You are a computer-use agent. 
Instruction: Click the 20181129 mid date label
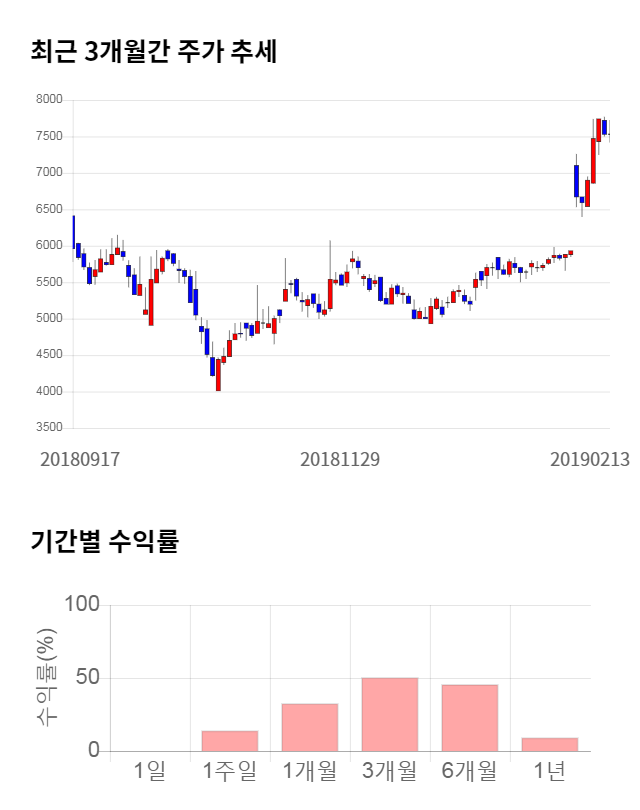[x=340, y=460]
